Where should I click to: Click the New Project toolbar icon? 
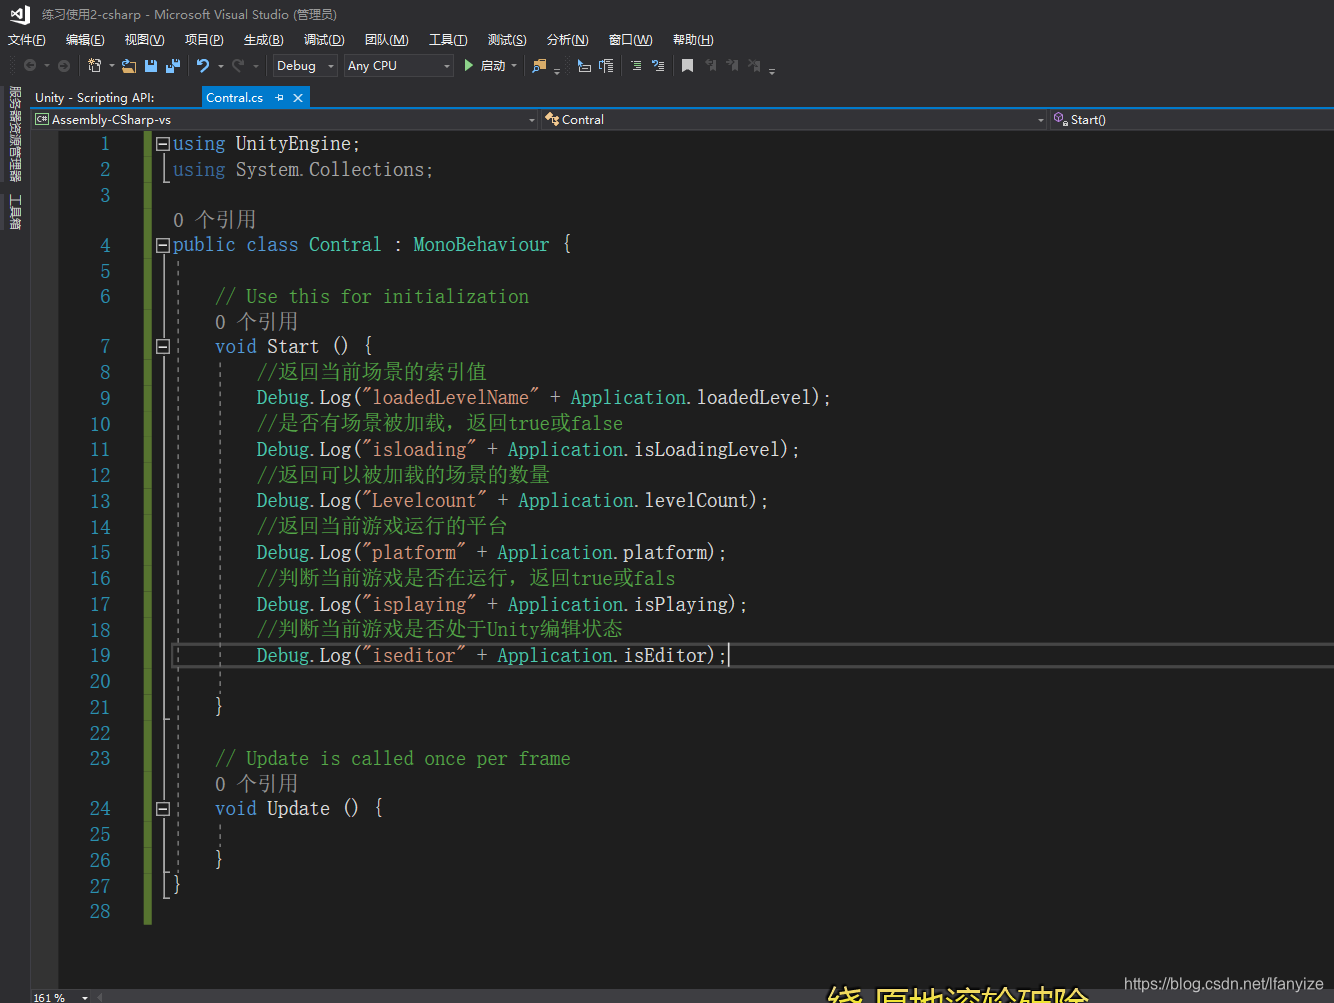[x=95, y=66]
